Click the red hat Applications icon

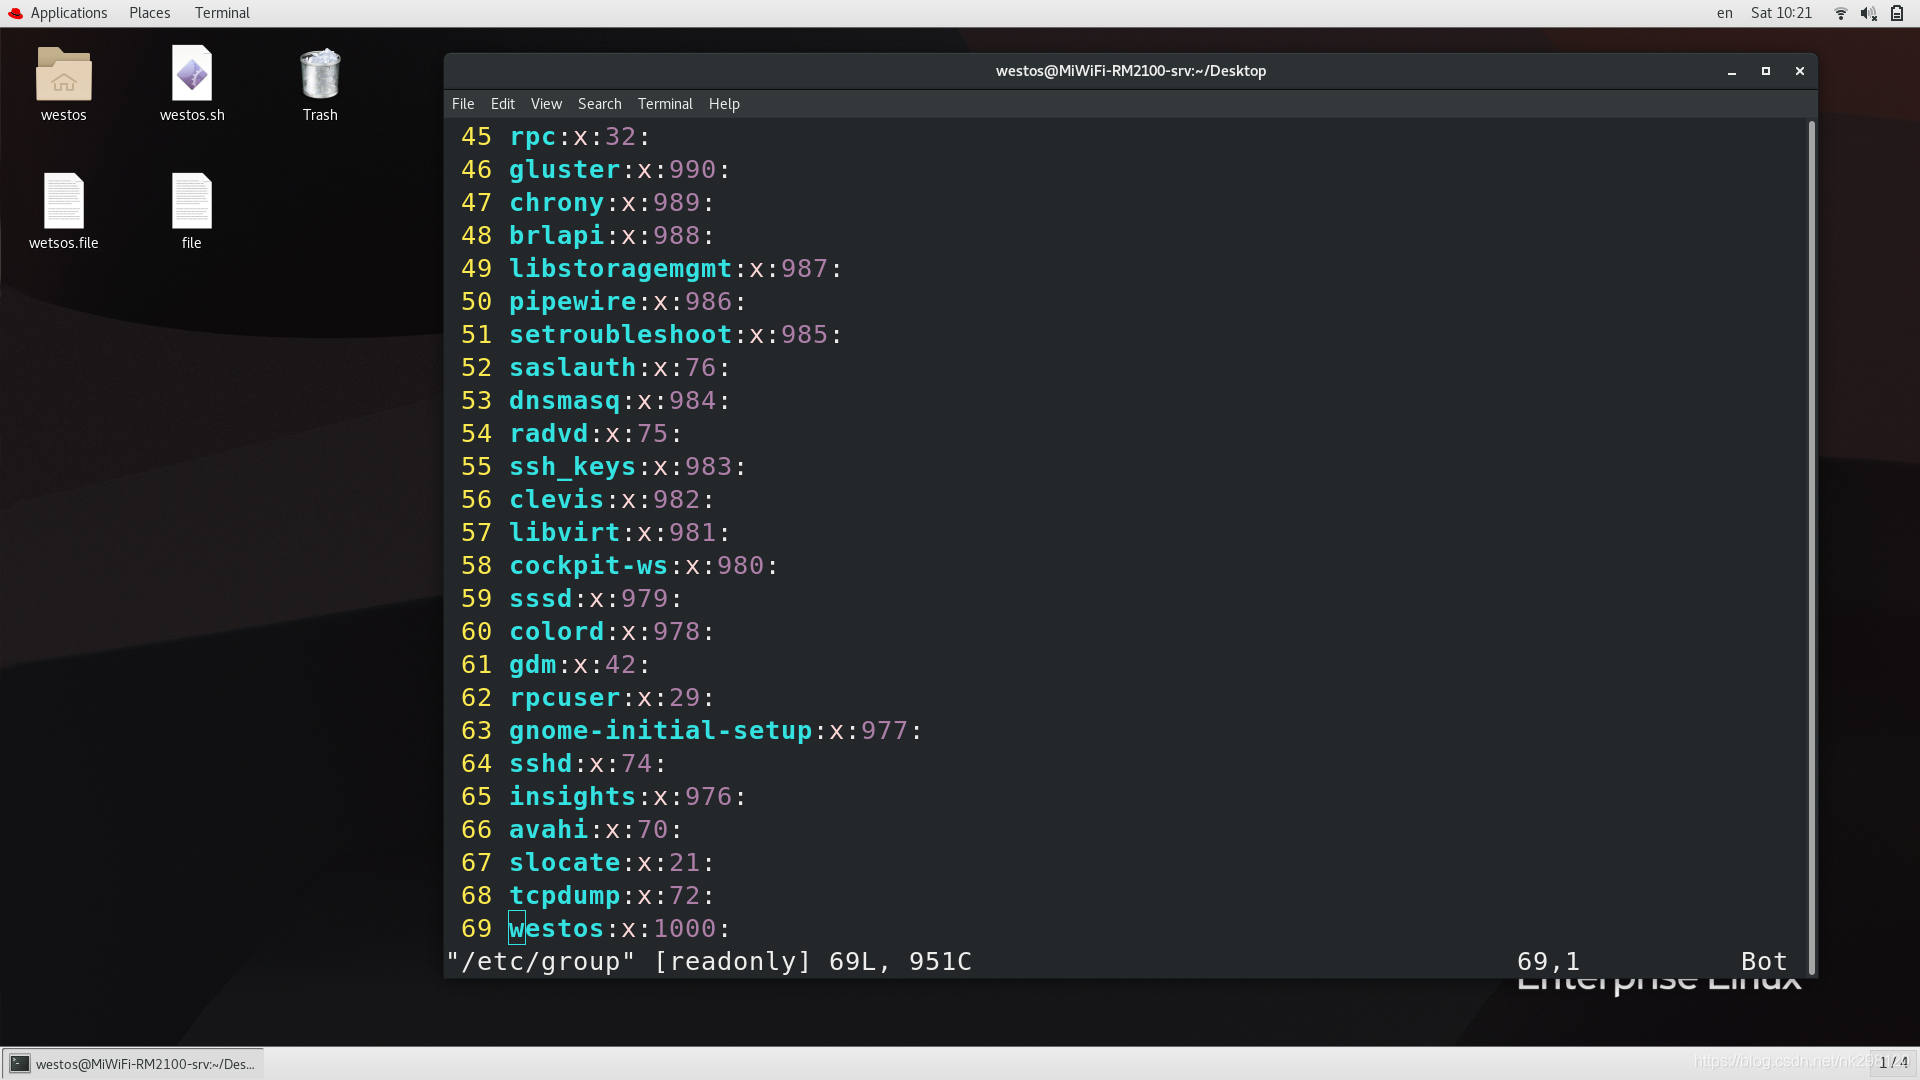(15, 13)
